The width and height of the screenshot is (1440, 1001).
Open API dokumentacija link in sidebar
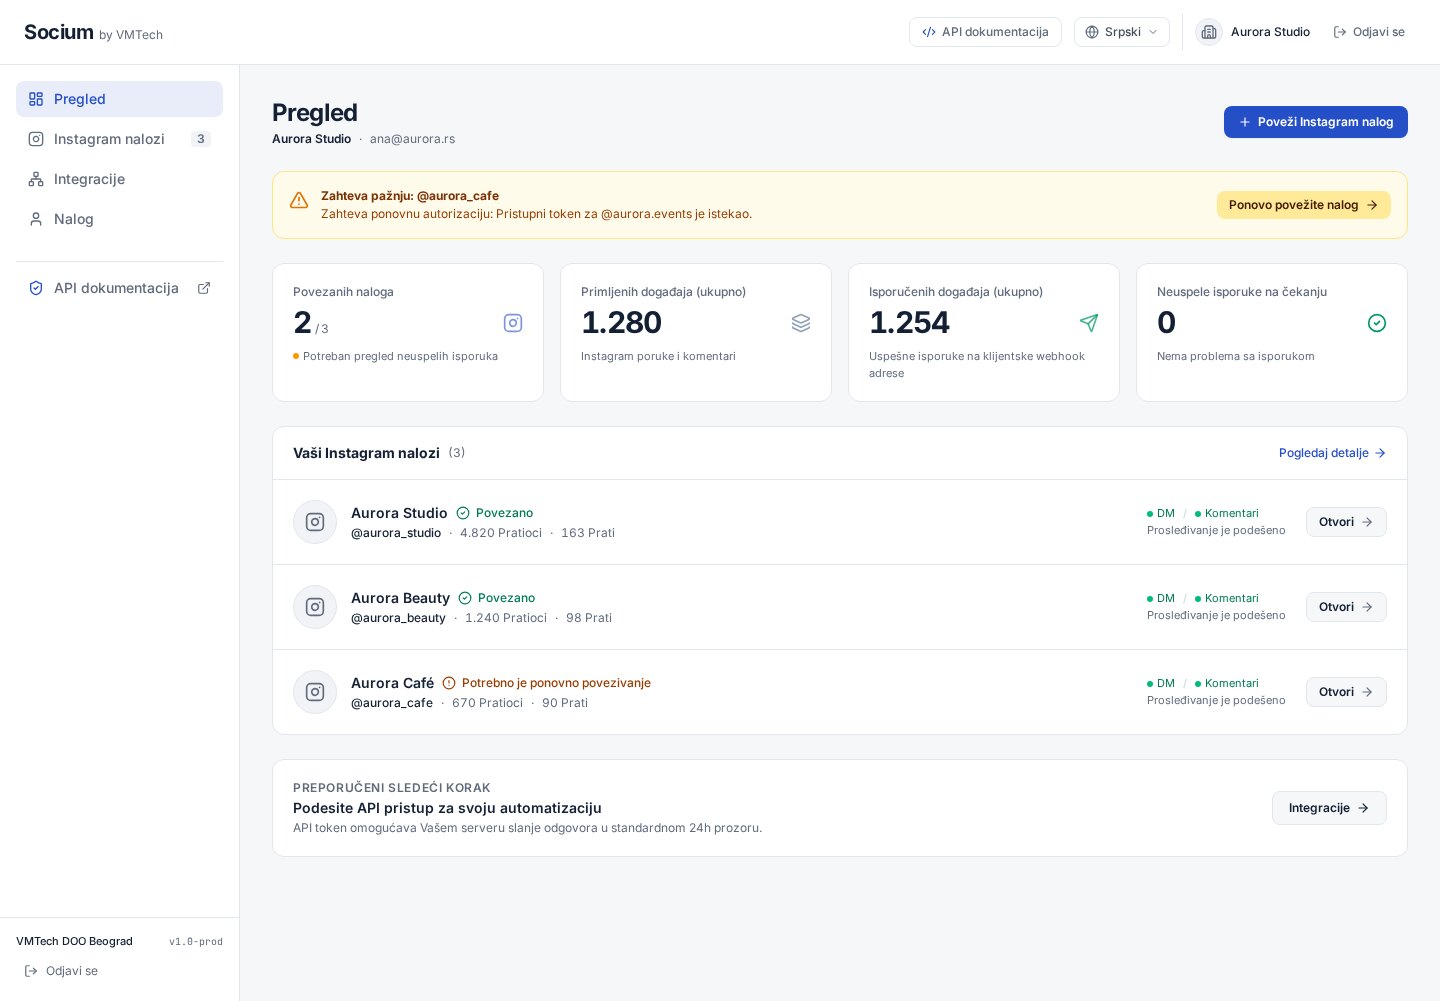tap(119, 288)
